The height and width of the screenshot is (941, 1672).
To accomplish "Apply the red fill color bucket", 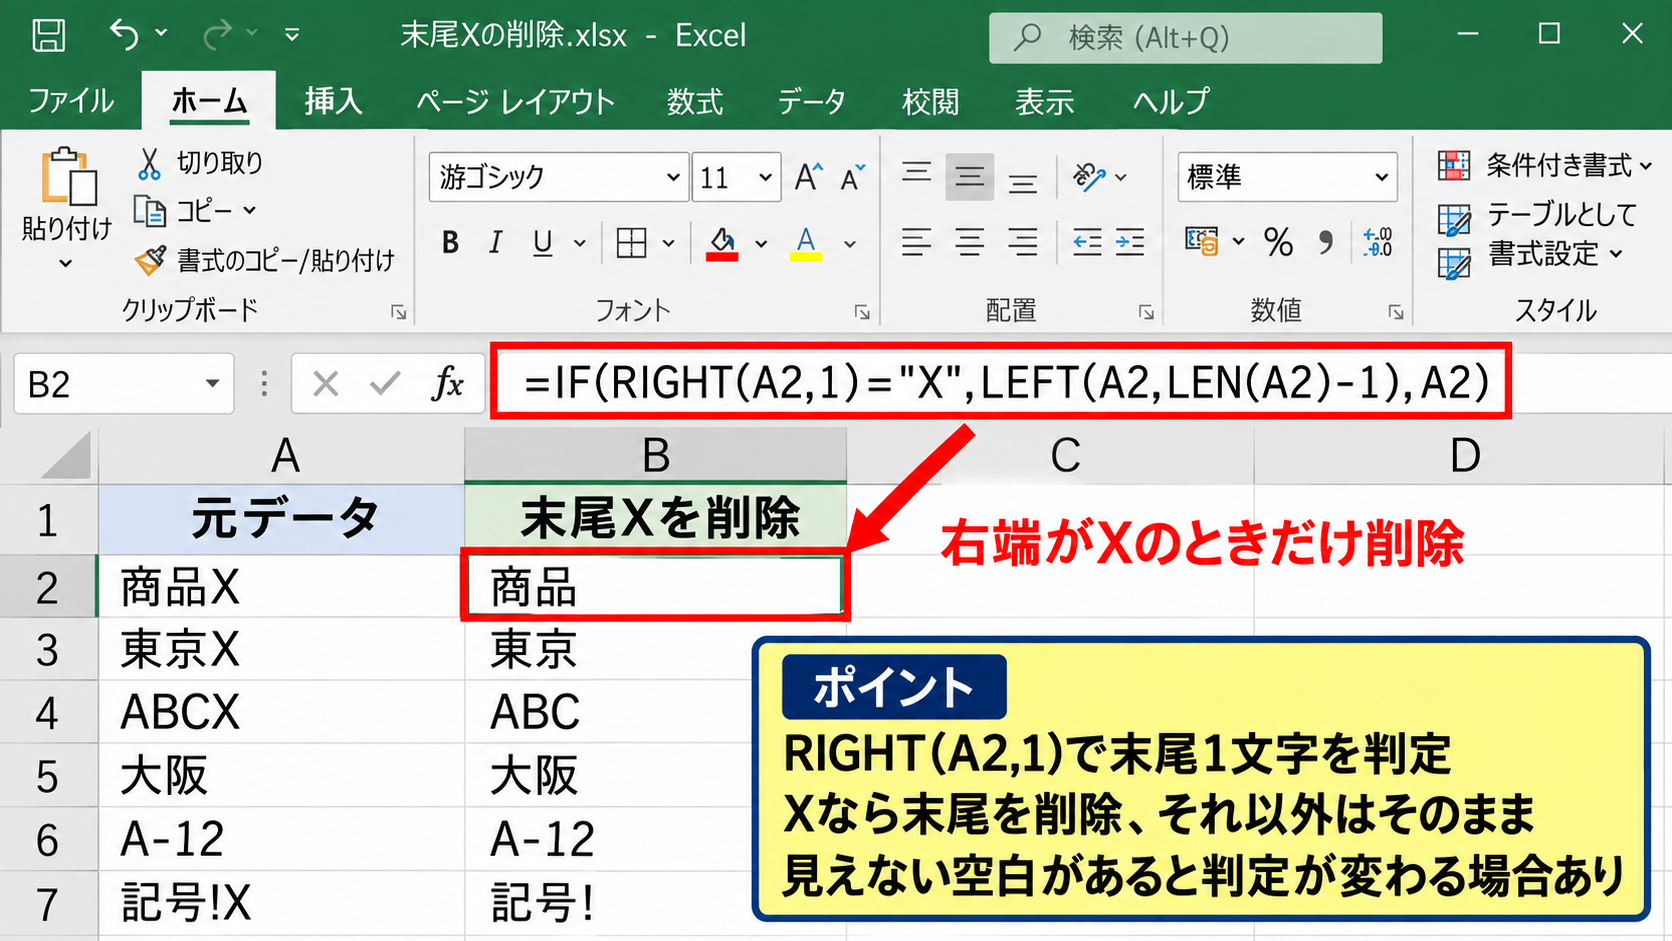I will point(722,243).
